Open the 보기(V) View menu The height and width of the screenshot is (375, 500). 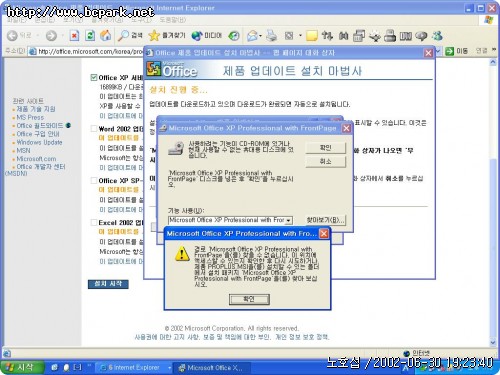[73, 20]
